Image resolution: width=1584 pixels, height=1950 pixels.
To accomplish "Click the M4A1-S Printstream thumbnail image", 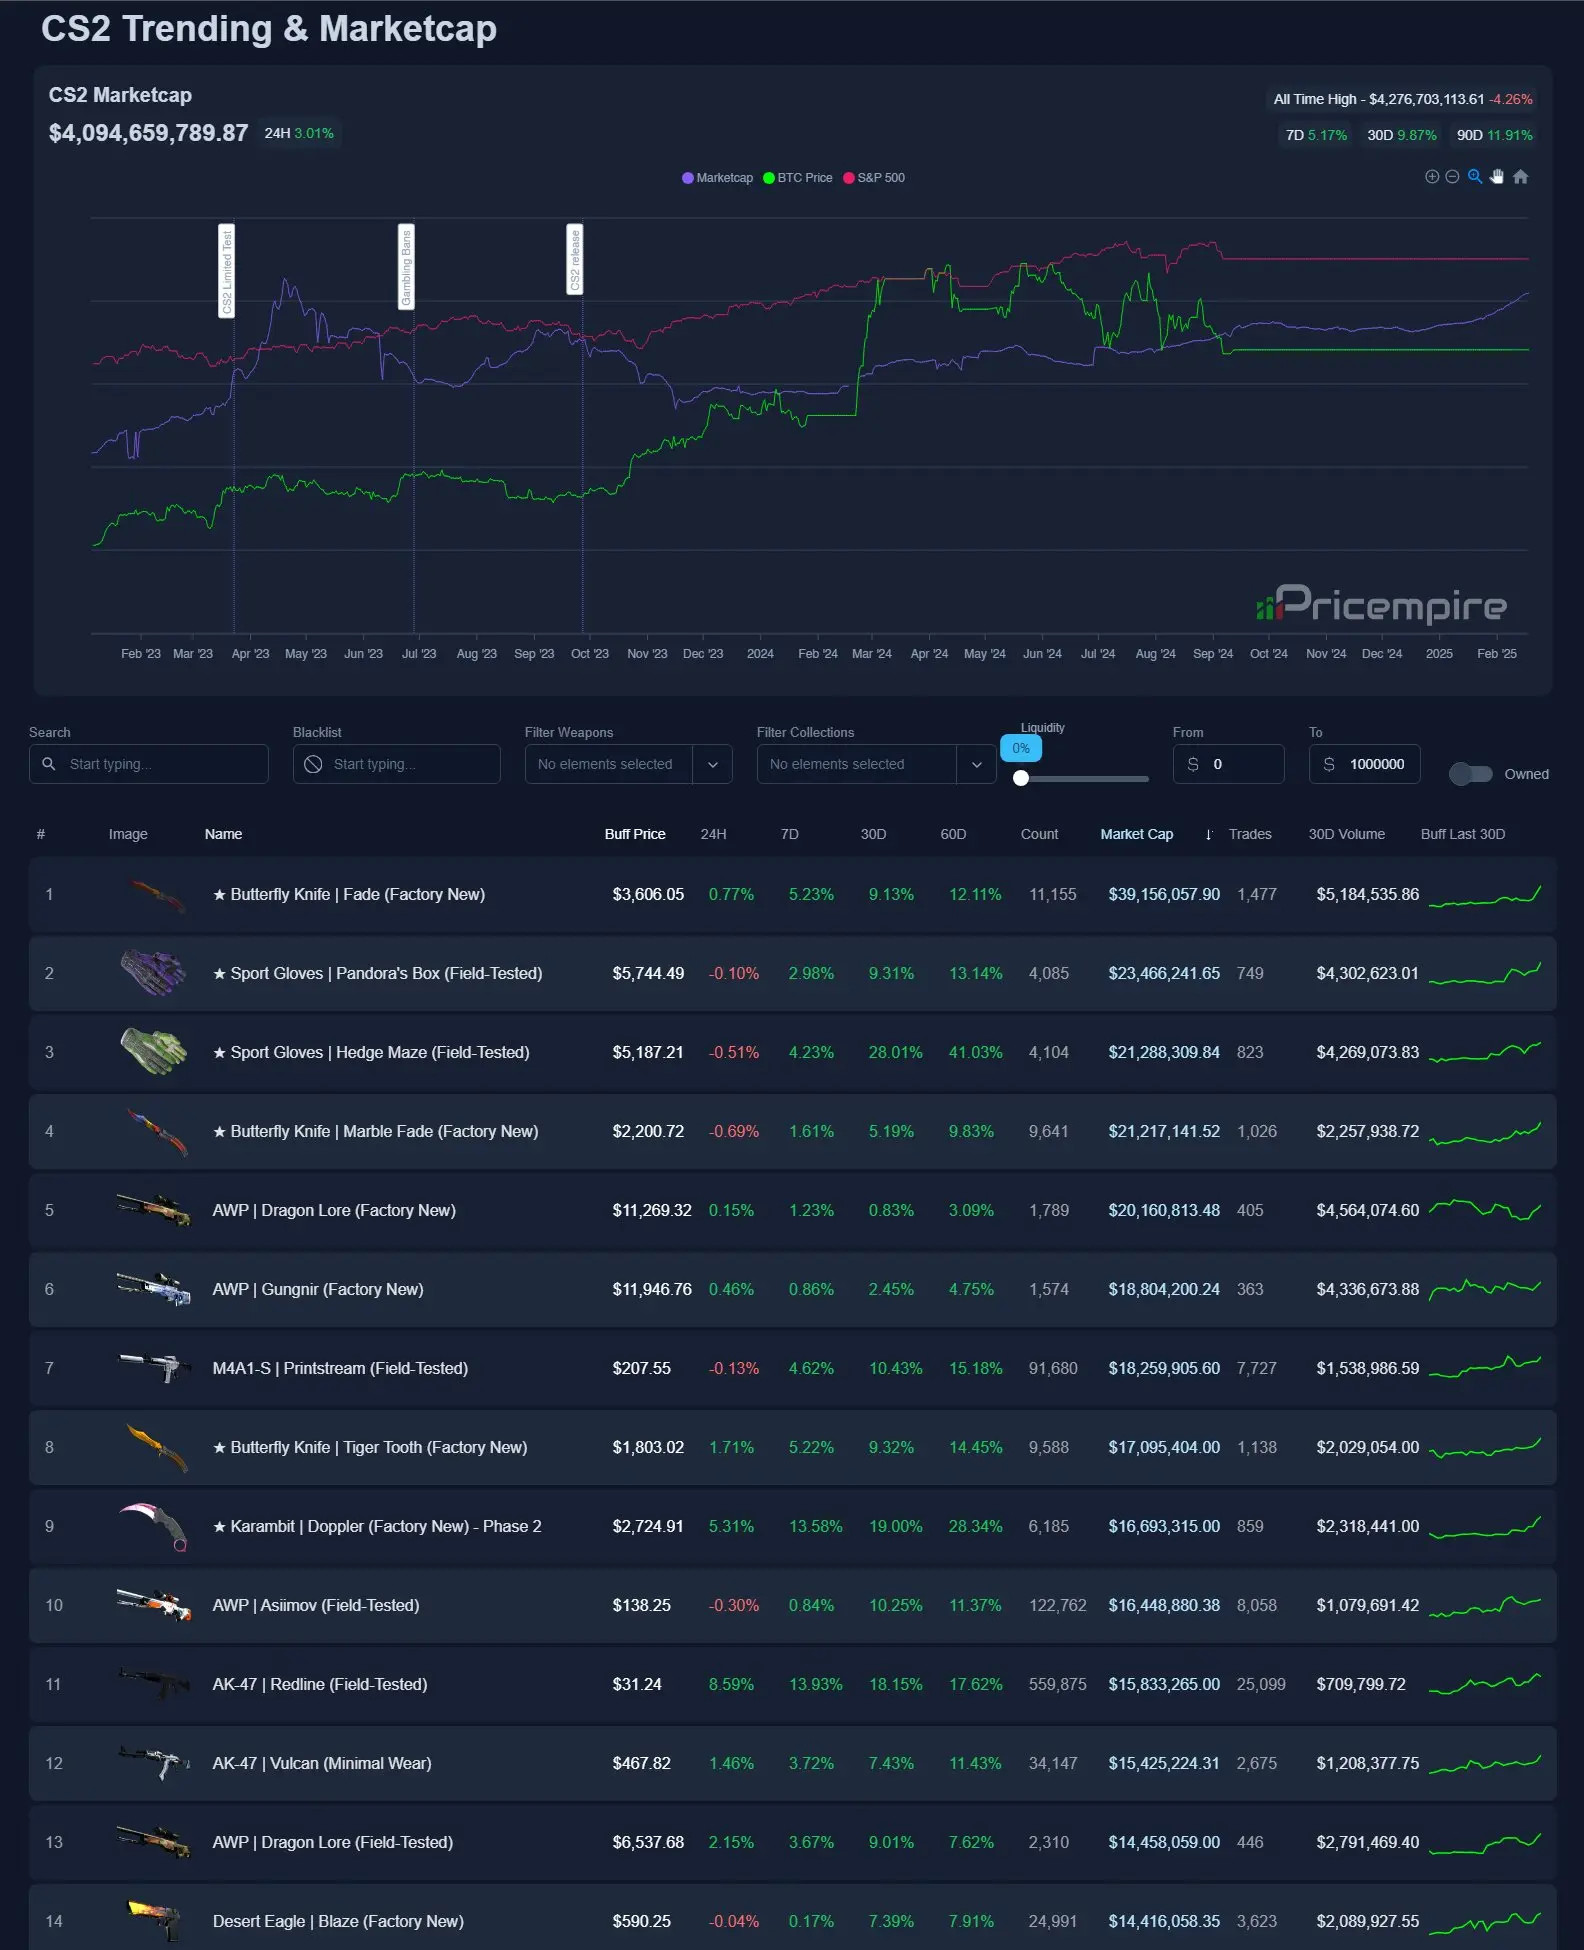I will click(x=154, y=1367).
